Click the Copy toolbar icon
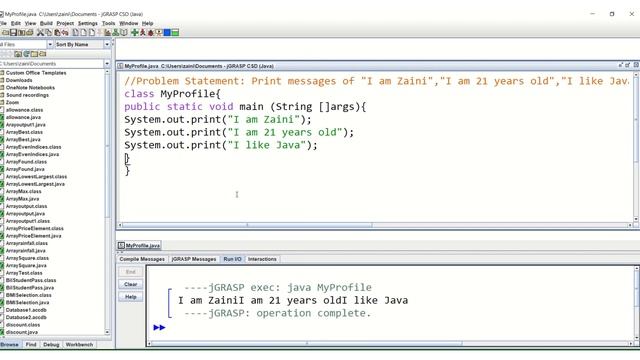Screen dimensions: 640x360 (x=49, y=33)
